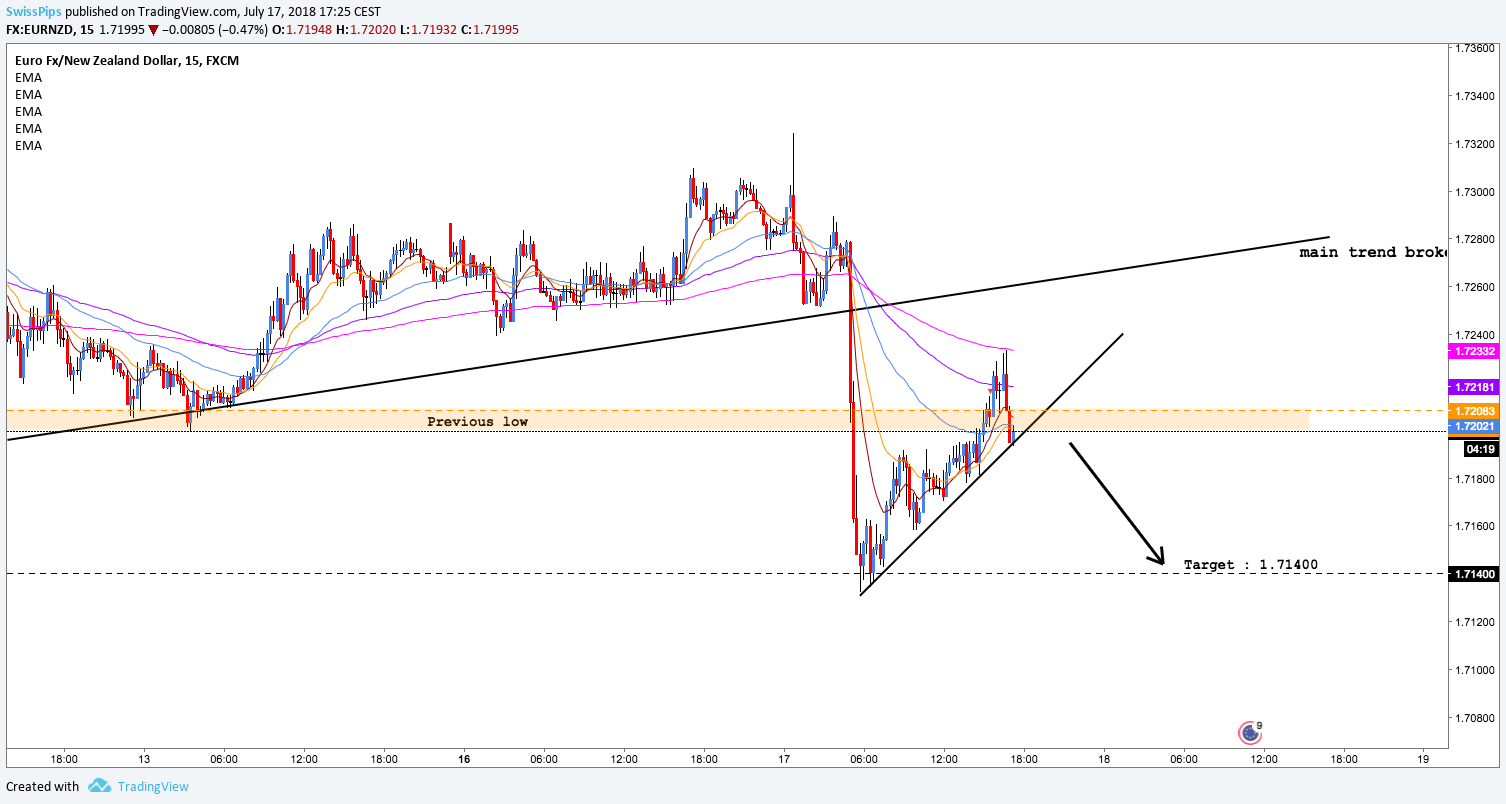Viewport: 1506px width, 804px height.
Task: Click the 1.73000 price axis label
Action: [x=1475, y=192]
